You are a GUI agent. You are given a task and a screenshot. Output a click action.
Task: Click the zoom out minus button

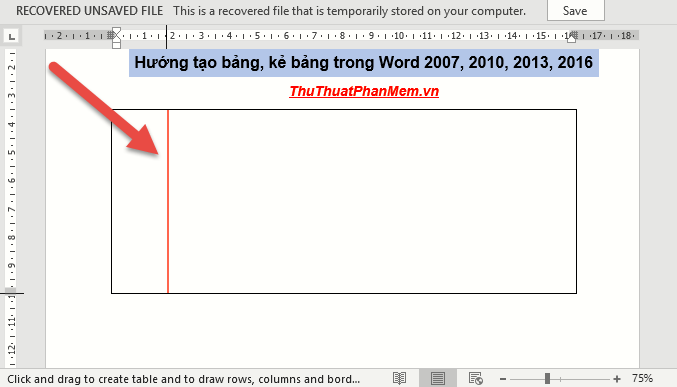pyautogui.click(x=503, y=379)
